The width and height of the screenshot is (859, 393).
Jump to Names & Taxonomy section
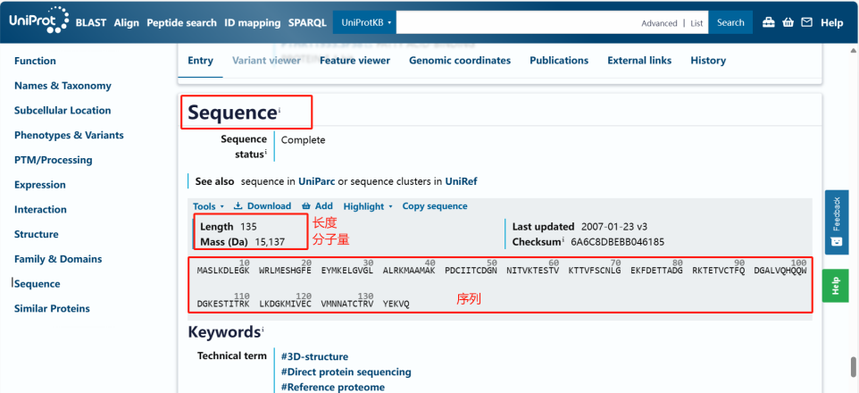point(62,86)
